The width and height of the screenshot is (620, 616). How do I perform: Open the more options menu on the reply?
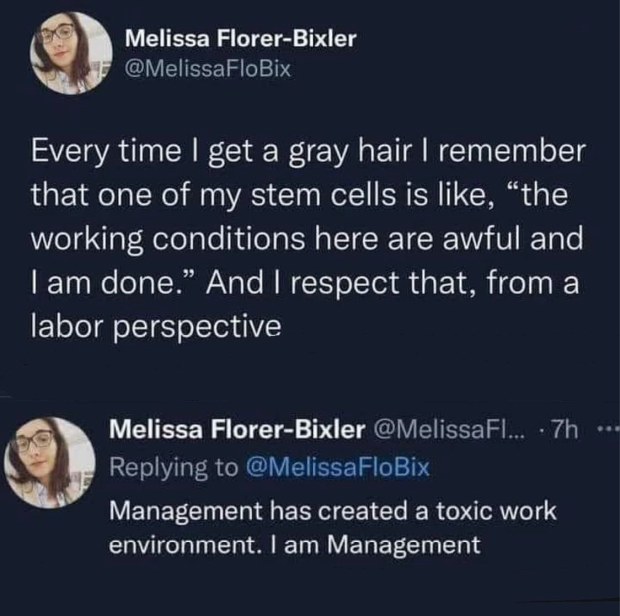(x=608, y=431)
